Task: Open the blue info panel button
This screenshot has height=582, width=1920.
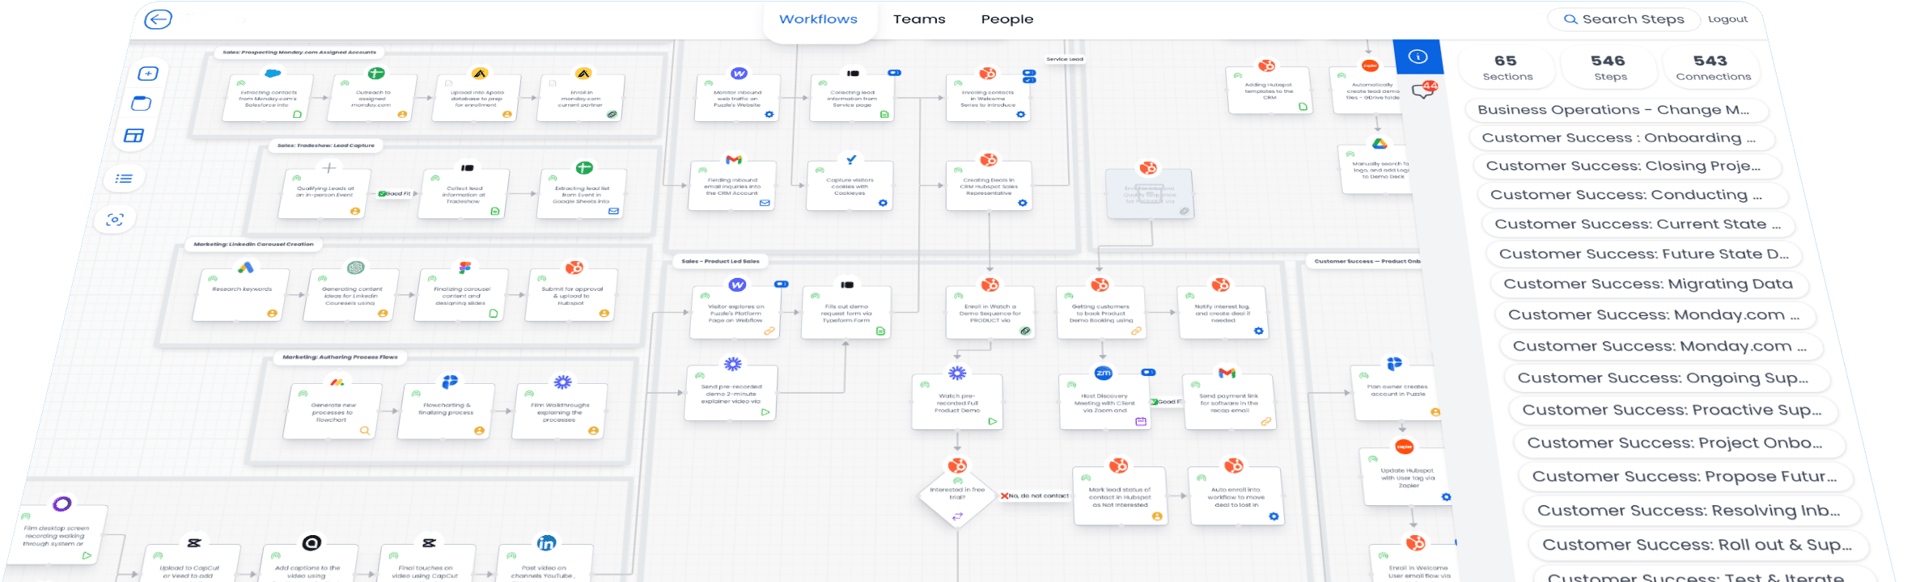Action: (1417, 57)
